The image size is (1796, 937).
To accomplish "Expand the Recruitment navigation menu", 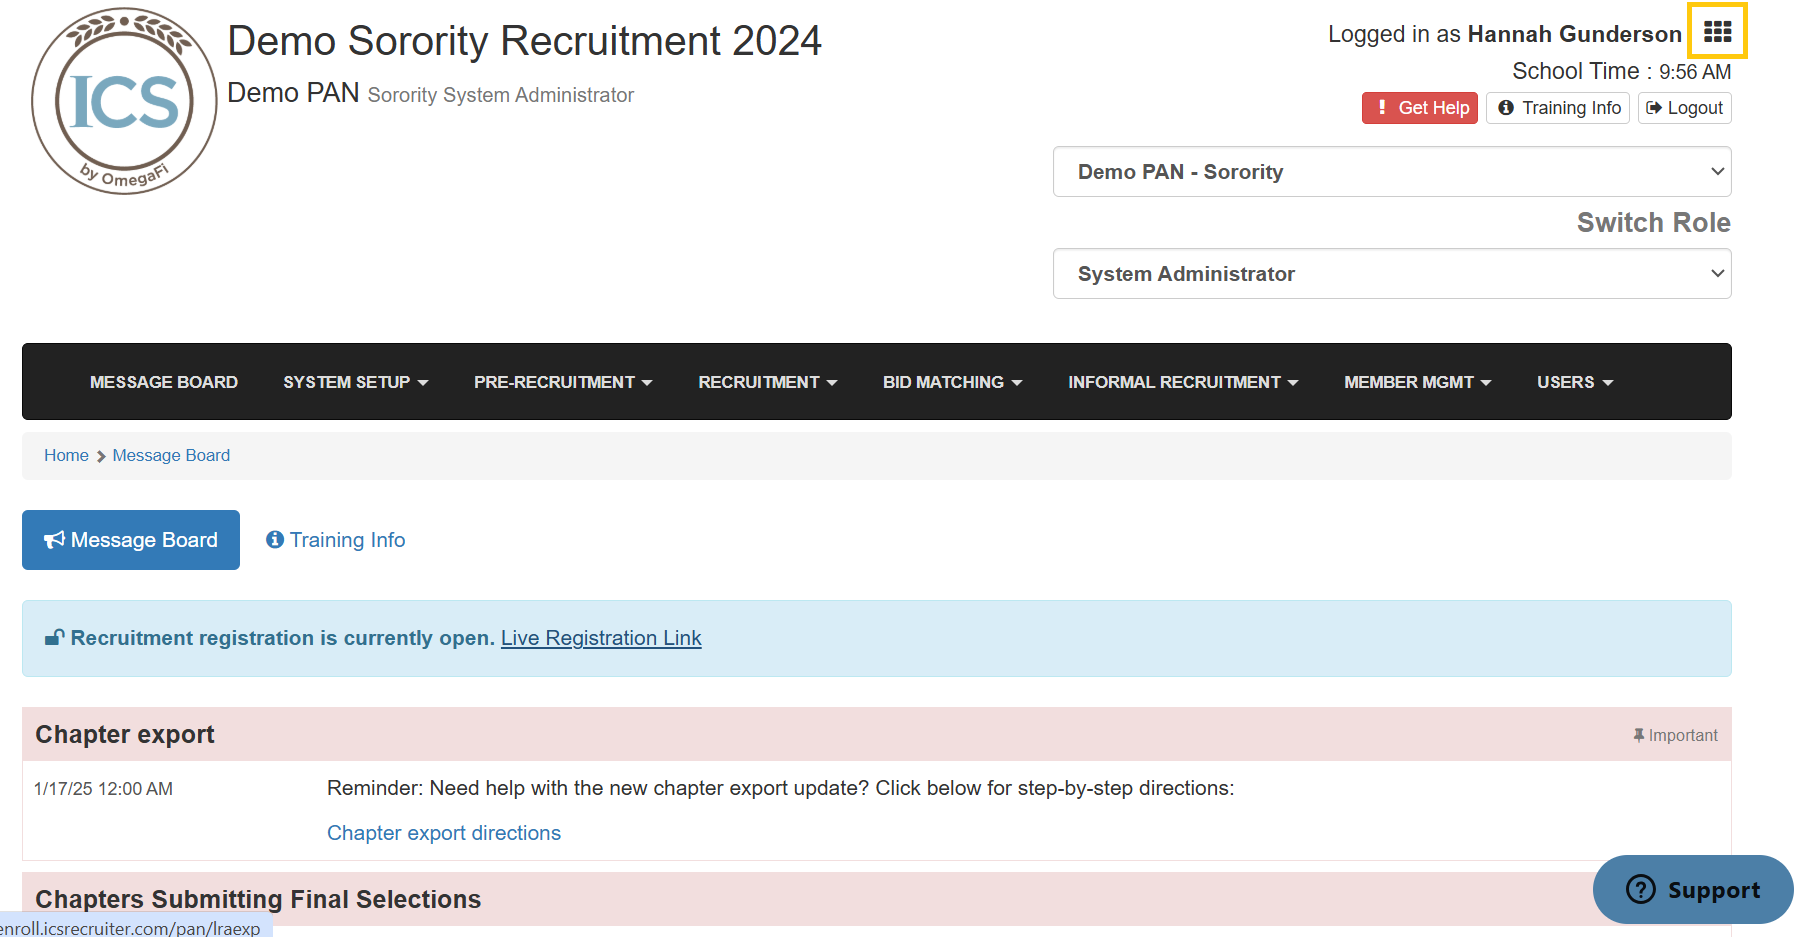I will 767,382.
